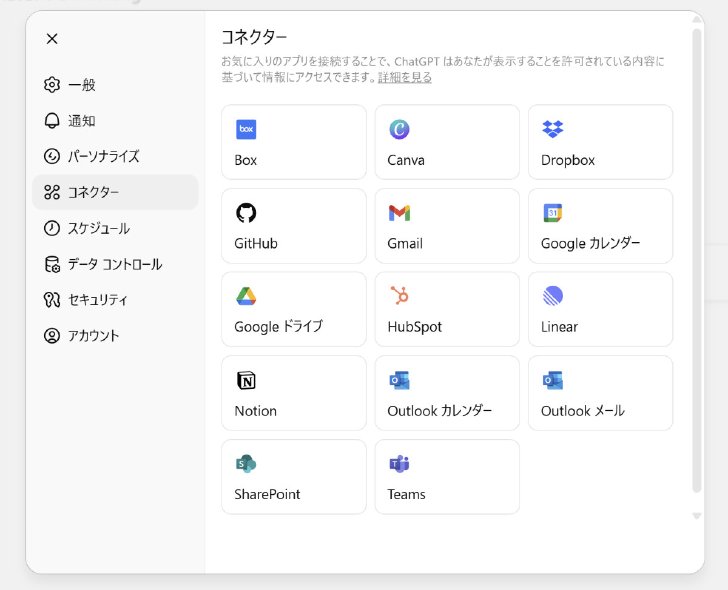Open the Google ドライブ connector card

pos(294,309)
